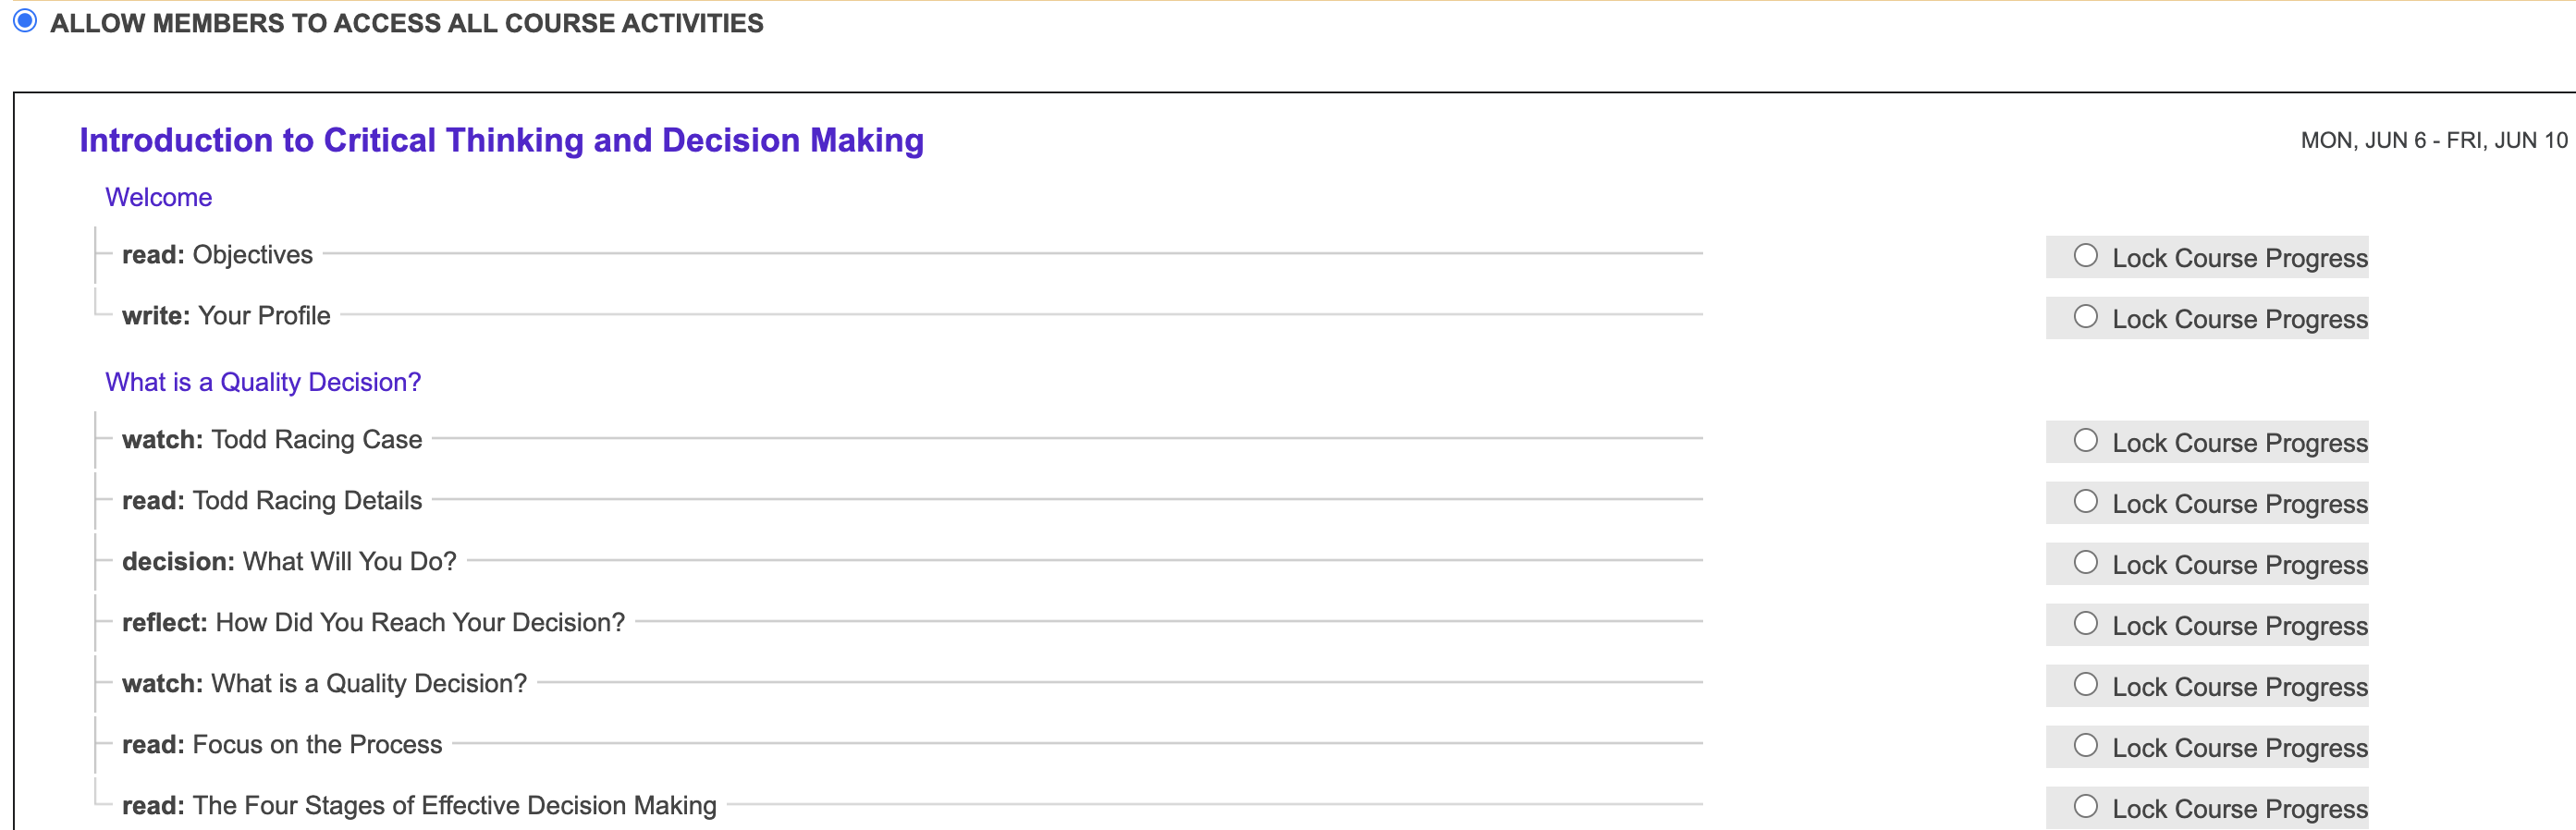Image resolution: width=2576 pixels, height=830 pixels.
Task: Open the Welcome section link
Action: [x=158, y=197]
